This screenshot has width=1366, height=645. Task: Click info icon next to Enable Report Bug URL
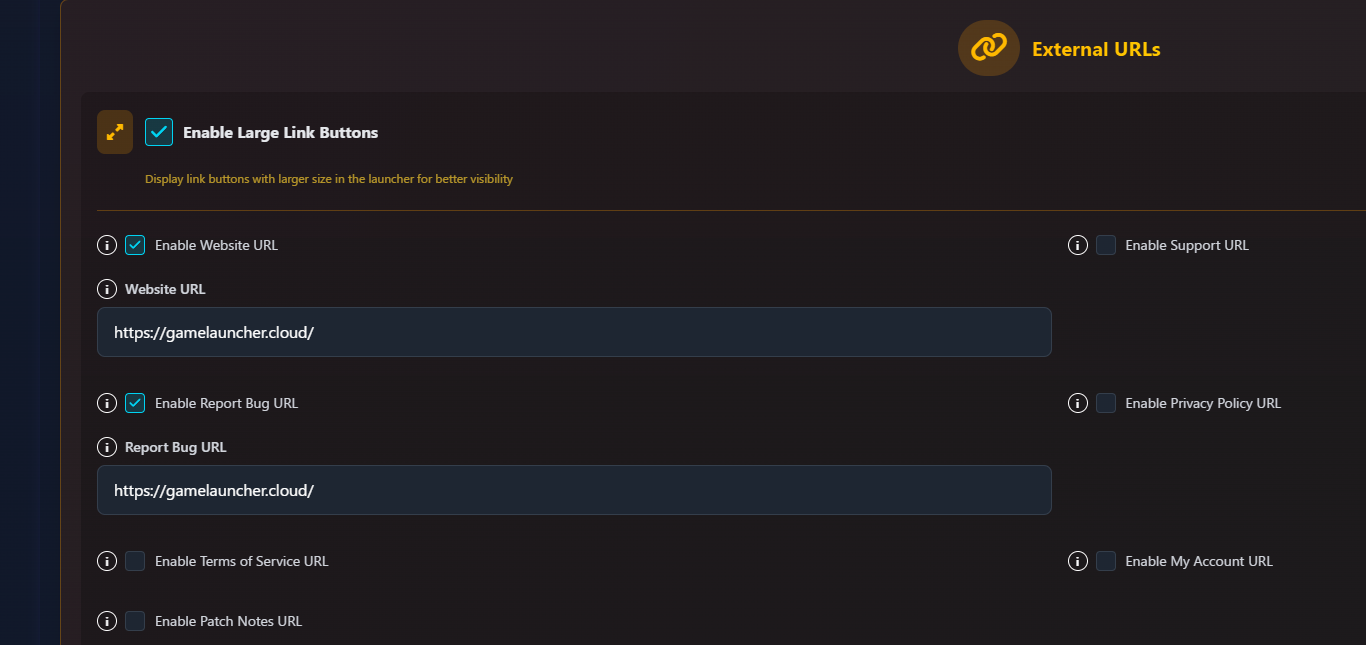(x=107, y=403)
